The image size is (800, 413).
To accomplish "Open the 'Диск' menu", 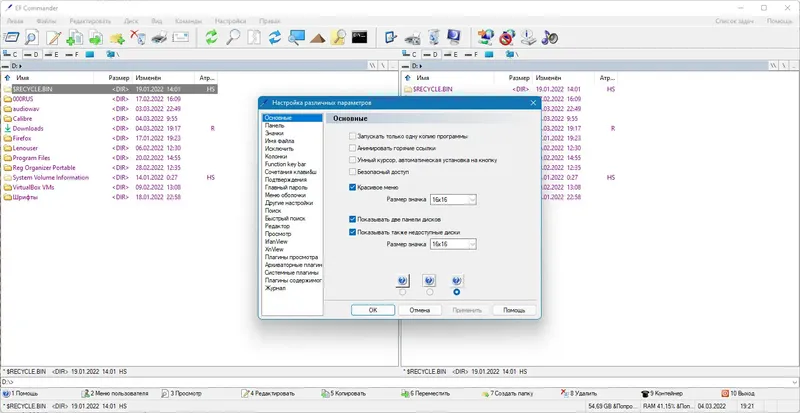I will click(x=131, y=21).
